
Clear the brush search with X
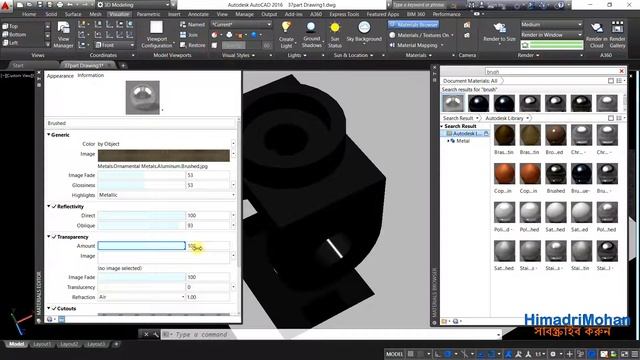click(x=622, y=71)
